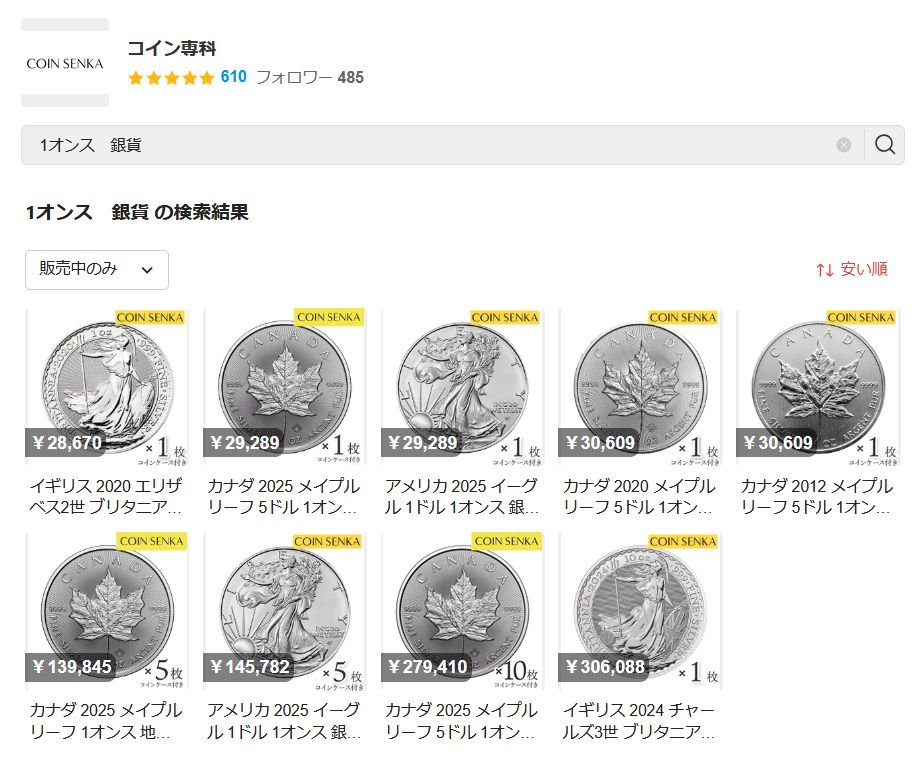Select the カナダ 2020 メイプルリーフ listing title
This screenshot has height=768, width=916.
point(639,496)
